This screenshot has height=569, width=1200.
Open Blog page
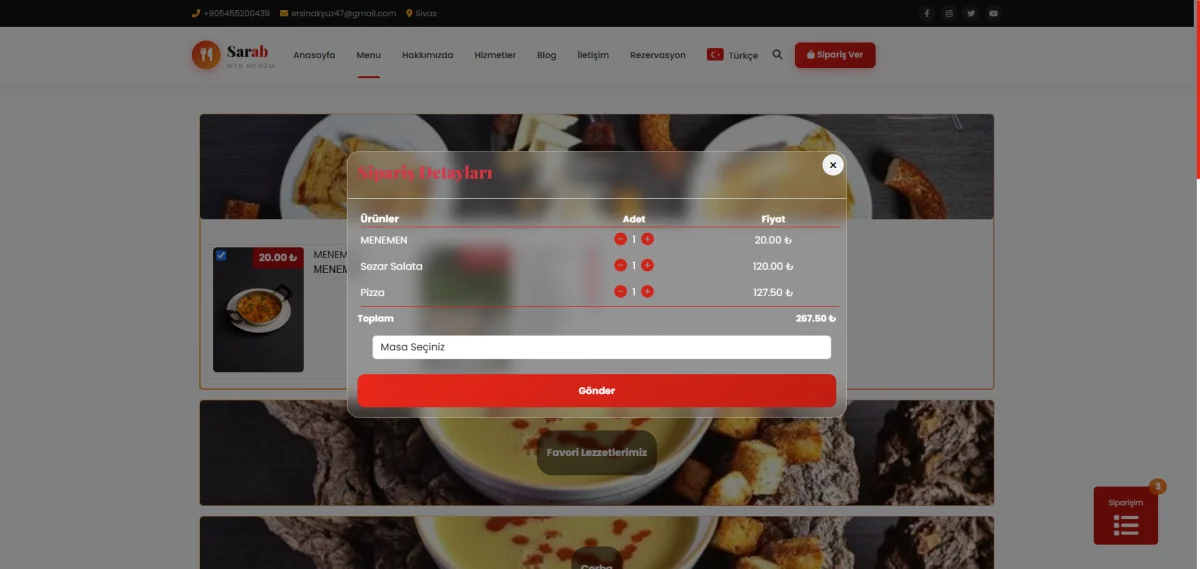[x=546, y=55]
